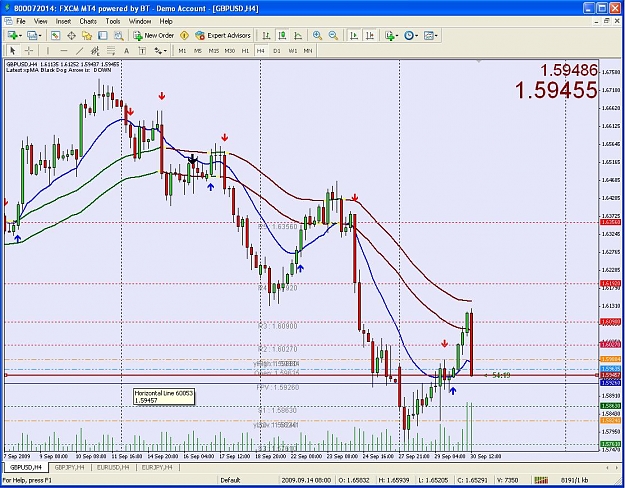Open the New Chart dropdown
The image size is (625, 488).
pos(14,35)
